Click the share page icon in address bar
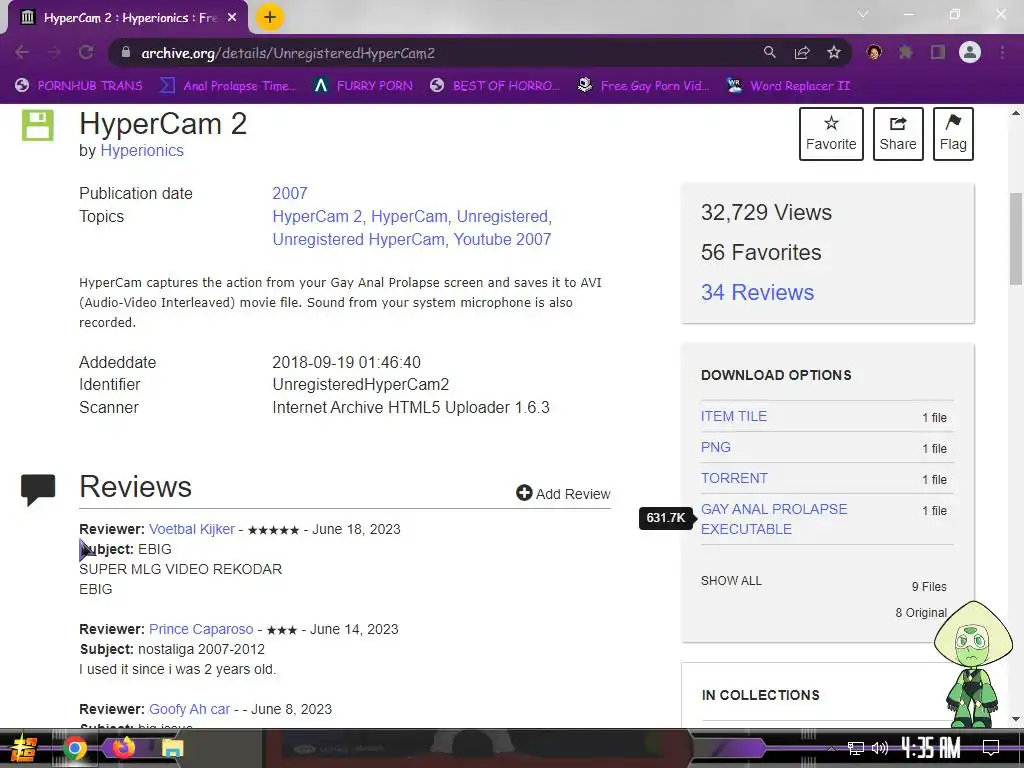This screenshot has width=1024, height=768. (802, 53)
